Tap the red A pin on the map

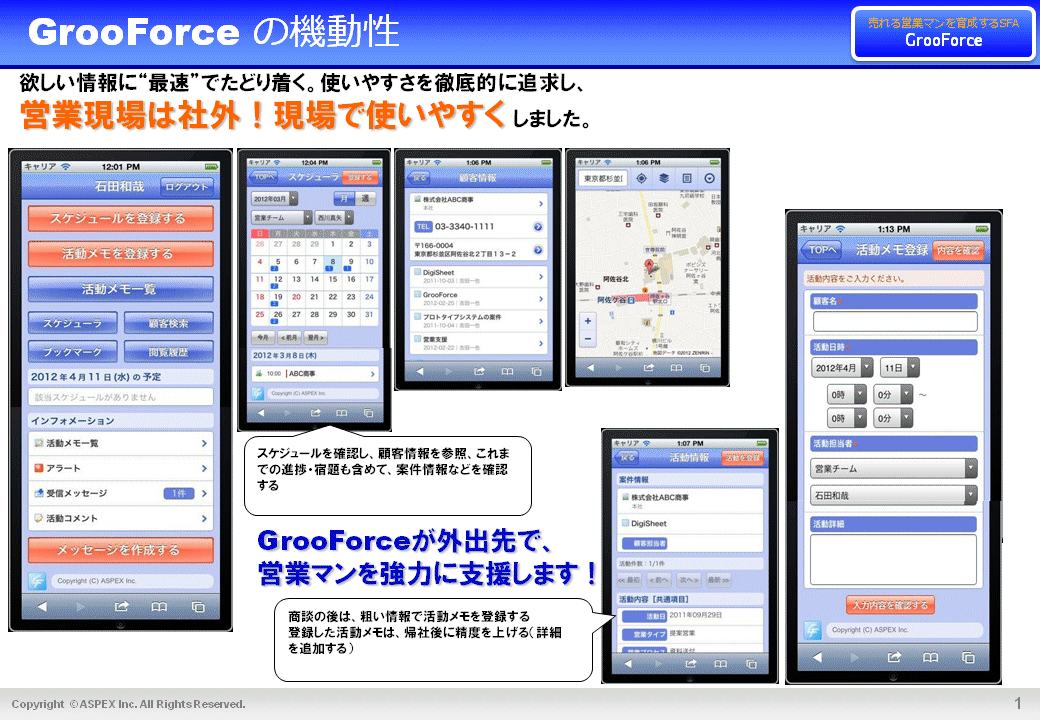(649, 265)
